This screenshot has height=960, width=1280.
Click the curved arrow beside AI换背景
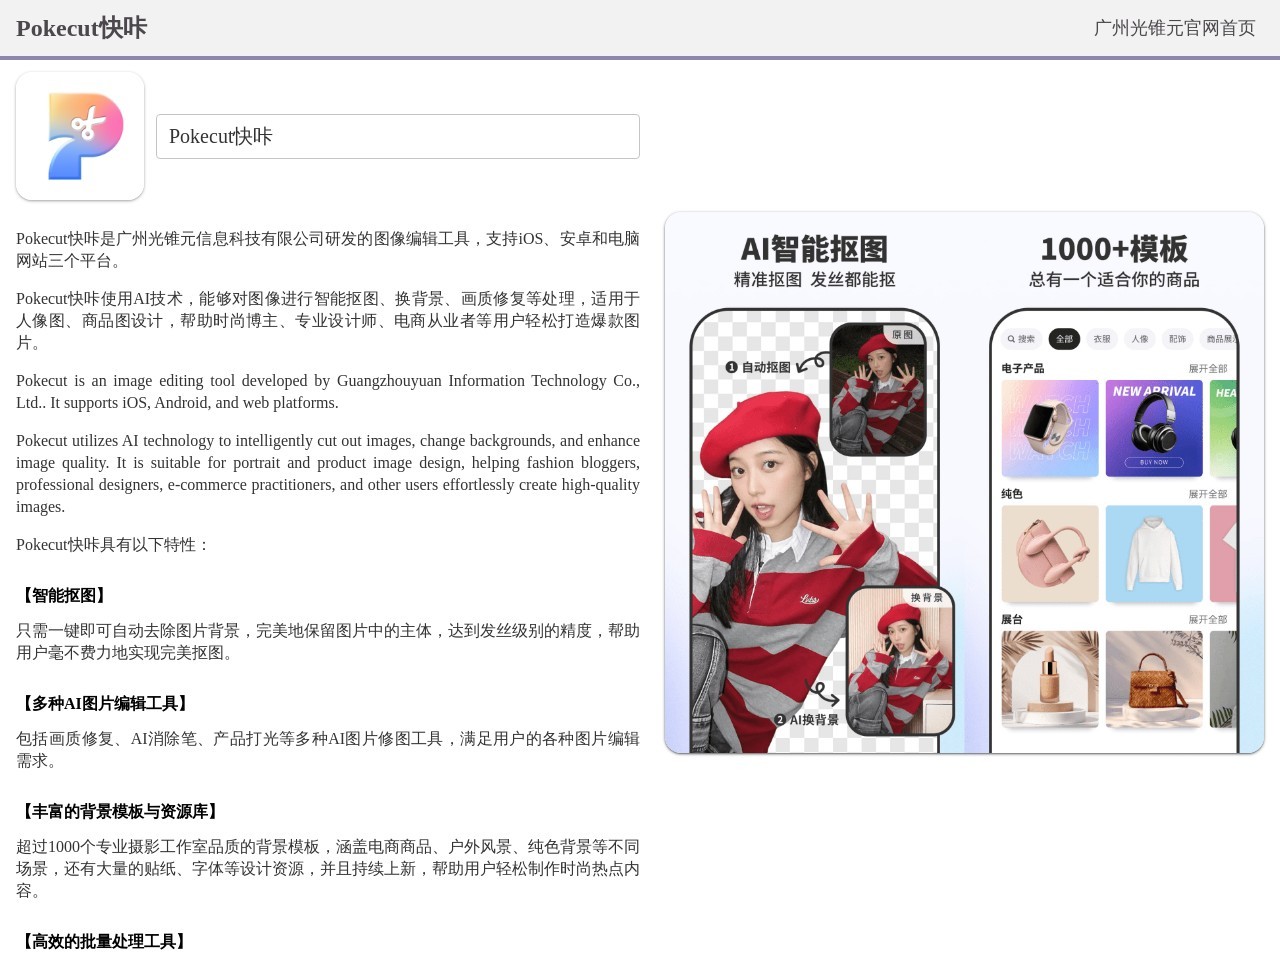coord(821,693)
